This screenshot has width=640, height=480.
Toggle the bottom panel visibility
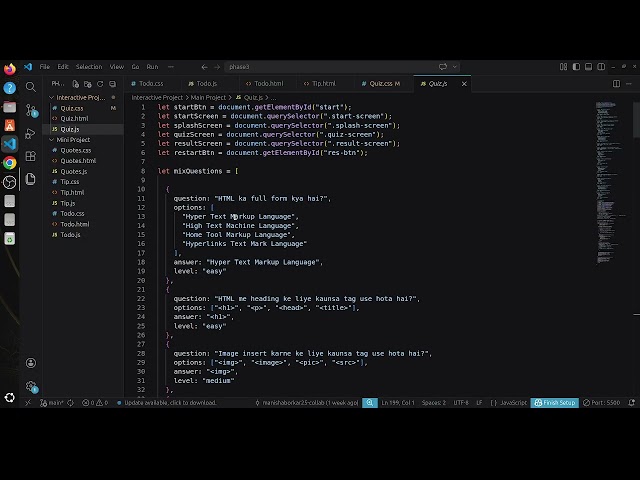tap(588, 67)
